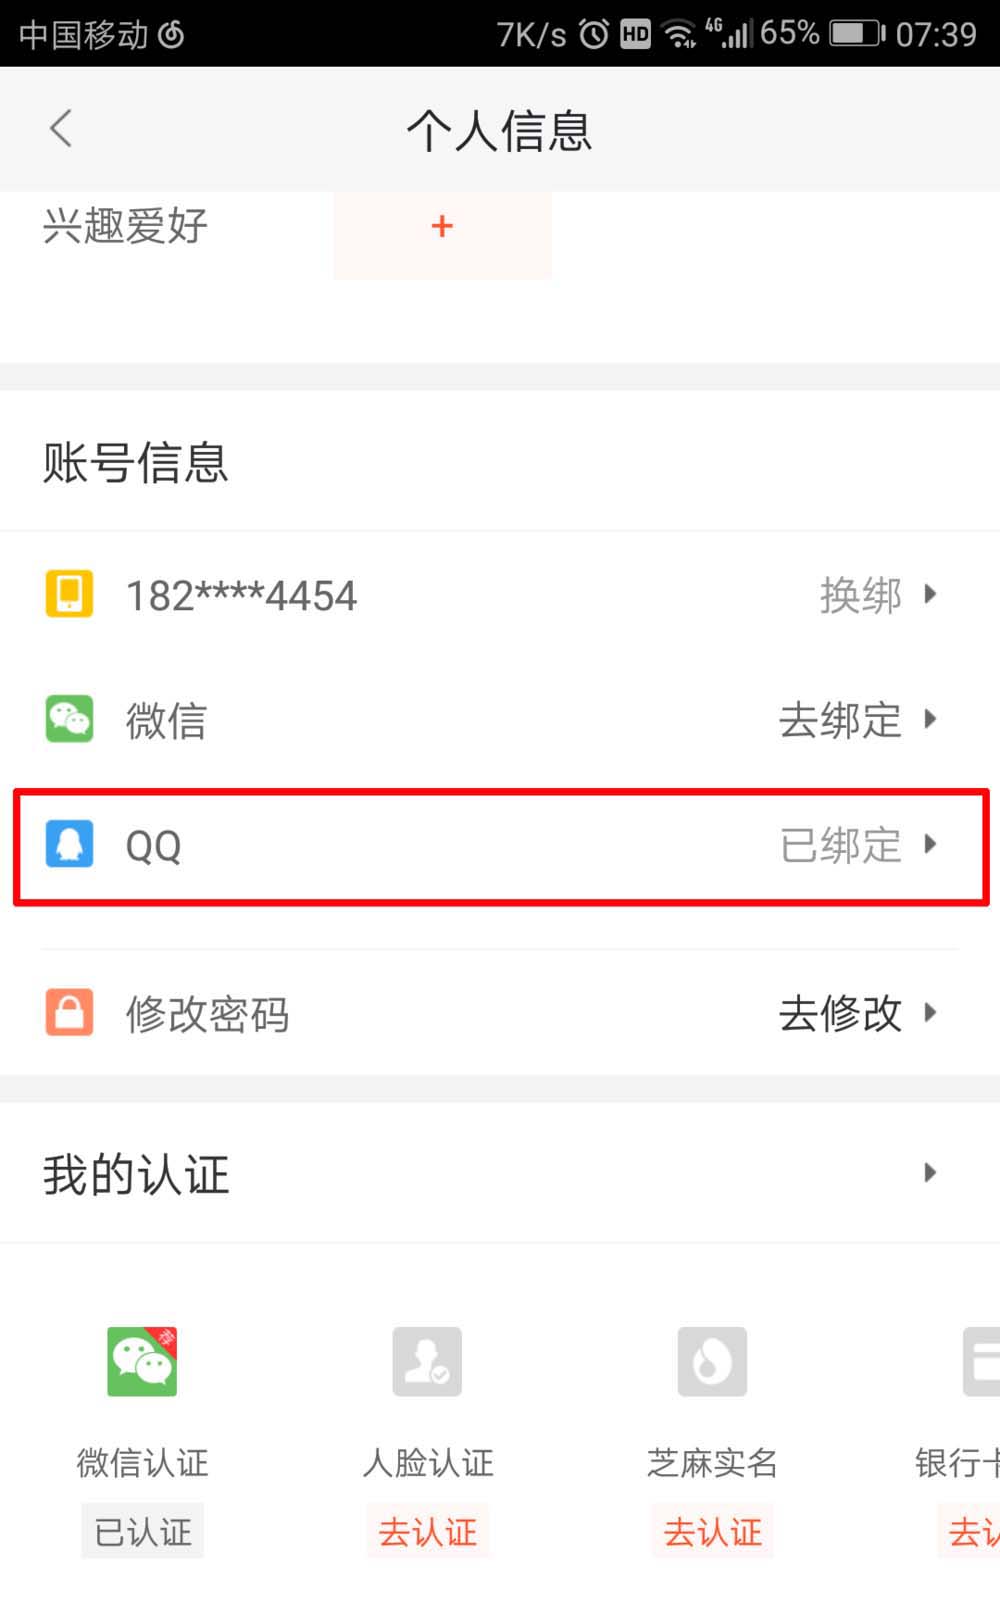Tap 去认证 under 人脸认证
The width and height of the screenshot is (1000, 1610).
coord(427,1531)
